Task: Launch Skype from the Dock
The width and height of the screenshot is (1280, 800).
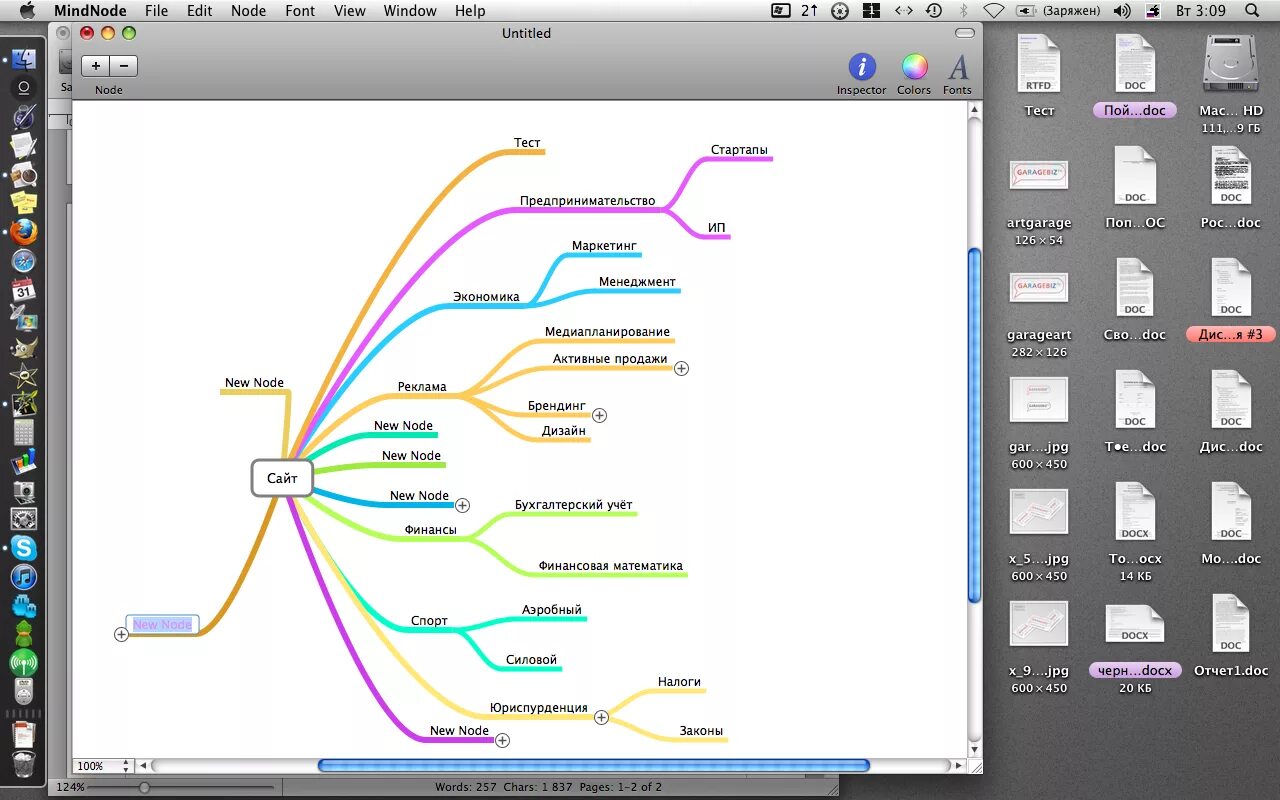Action: (x=22, y=548)
